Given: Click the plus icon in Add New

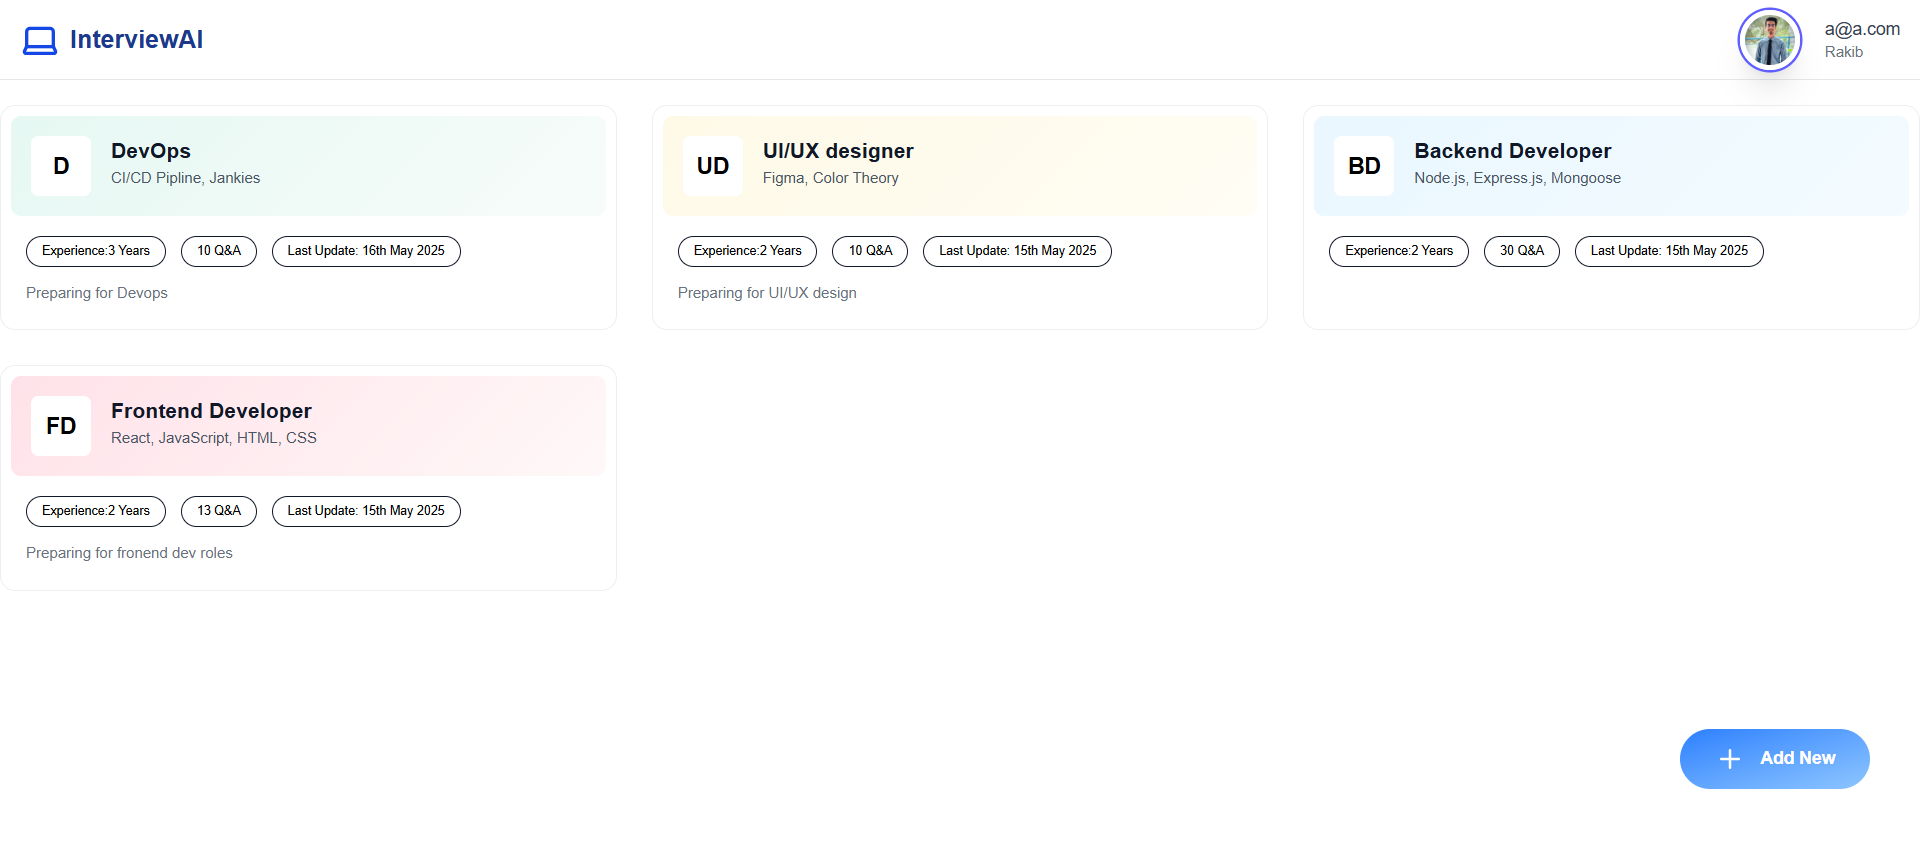Looking at the screenshot, I should point(1729,759).
